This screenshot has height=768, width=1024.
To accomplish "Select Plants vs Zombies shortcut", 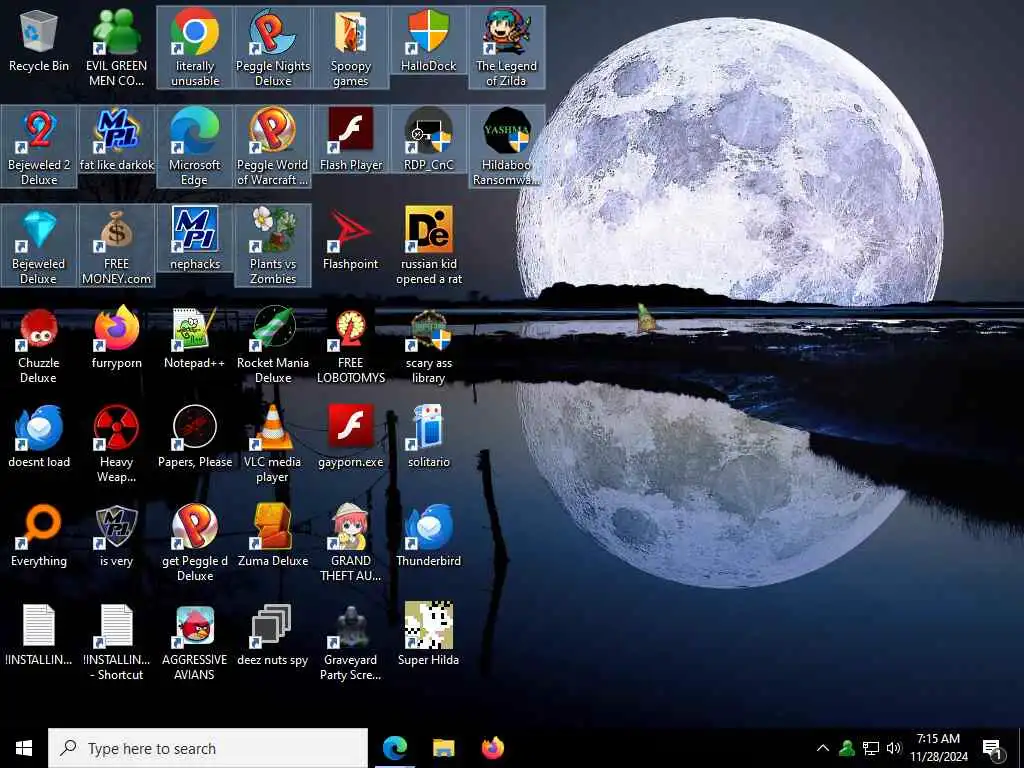I will point(273,246).
